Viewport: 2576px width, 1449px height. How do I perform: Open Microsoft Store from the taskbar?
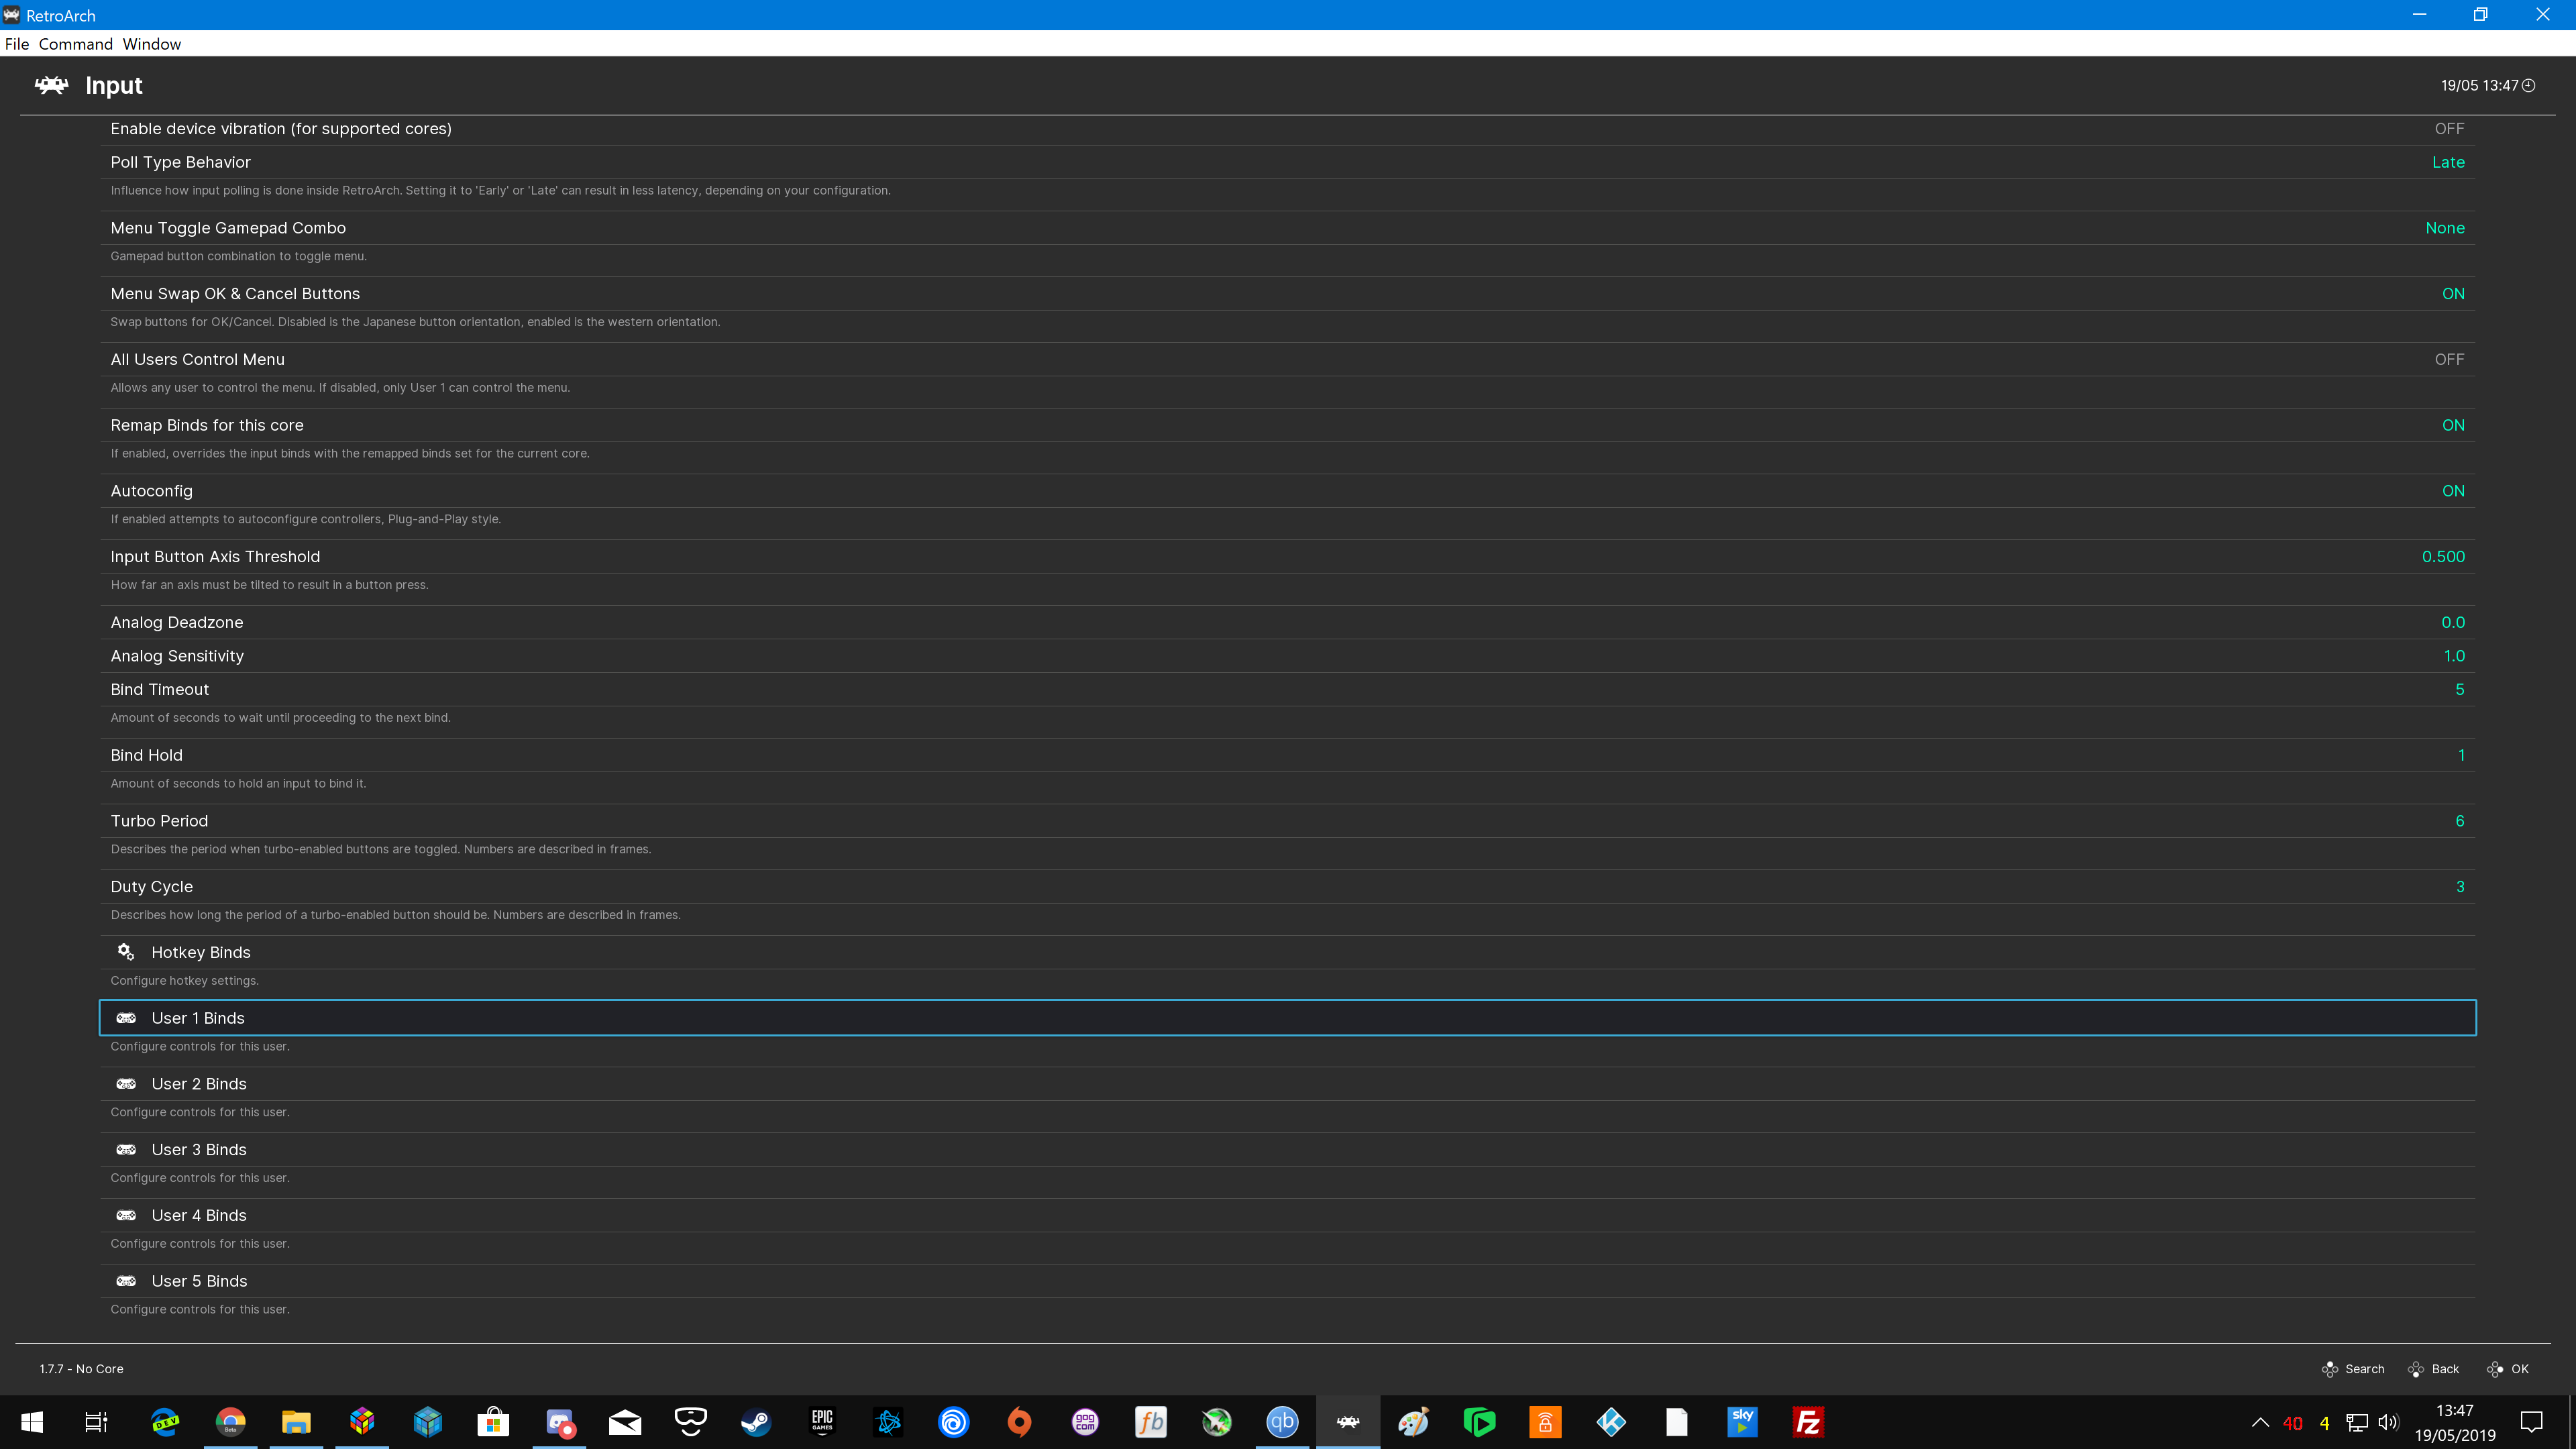[493, 1421]
